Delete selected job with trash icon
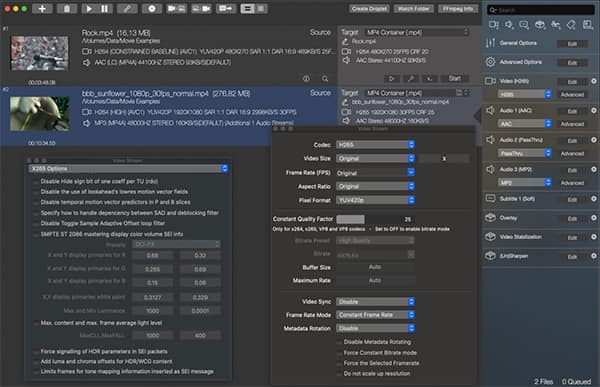The height and width of the screenshot is (387, 600). click(67, 8)
